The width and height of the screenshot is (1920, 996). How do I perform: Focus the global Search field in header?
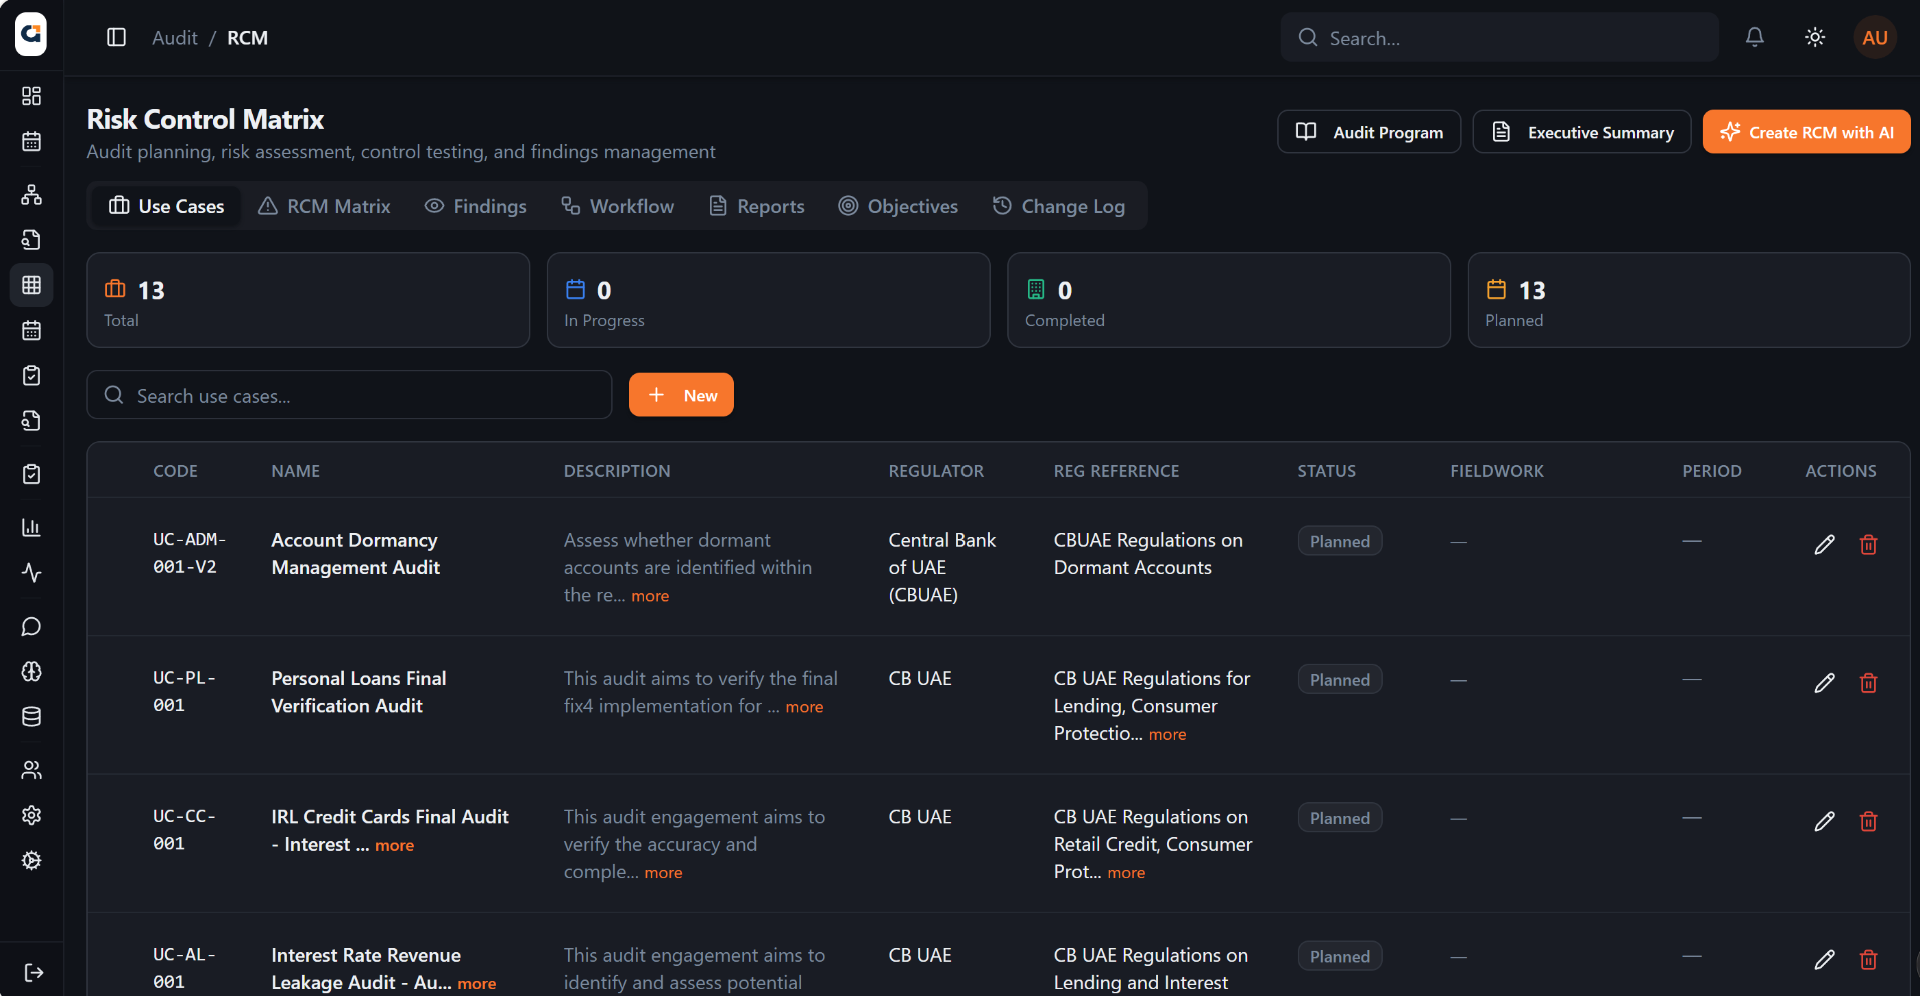(x=1500, y=38)
